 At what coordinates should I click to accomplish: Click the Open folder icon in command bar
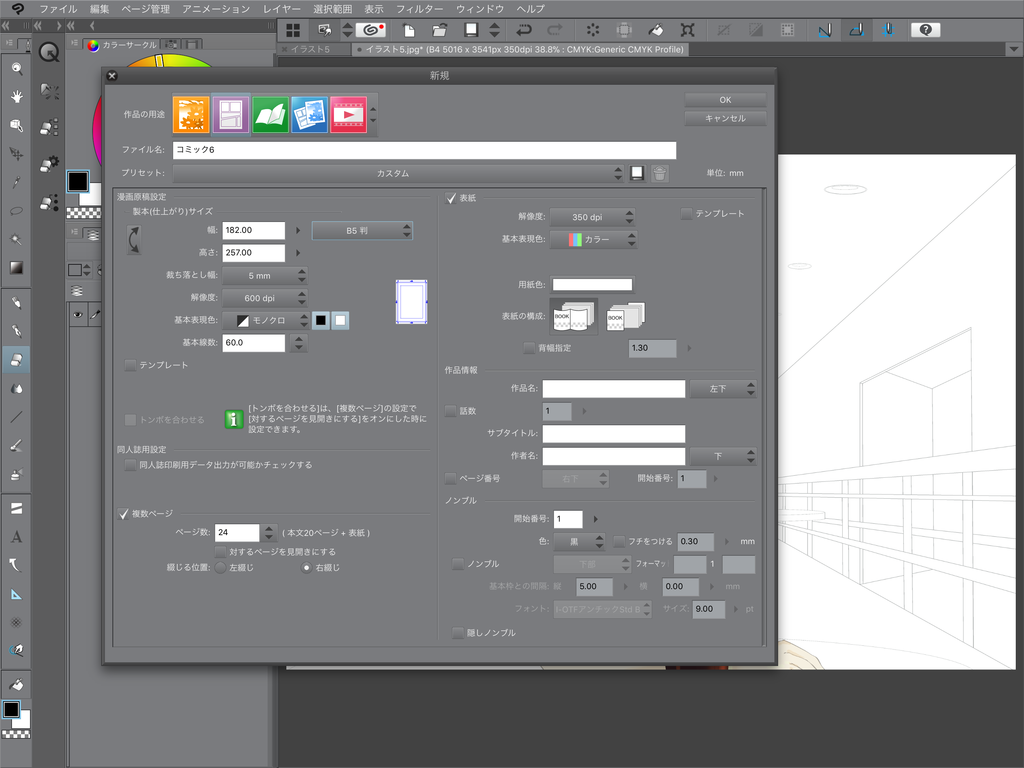pos(440,29)
